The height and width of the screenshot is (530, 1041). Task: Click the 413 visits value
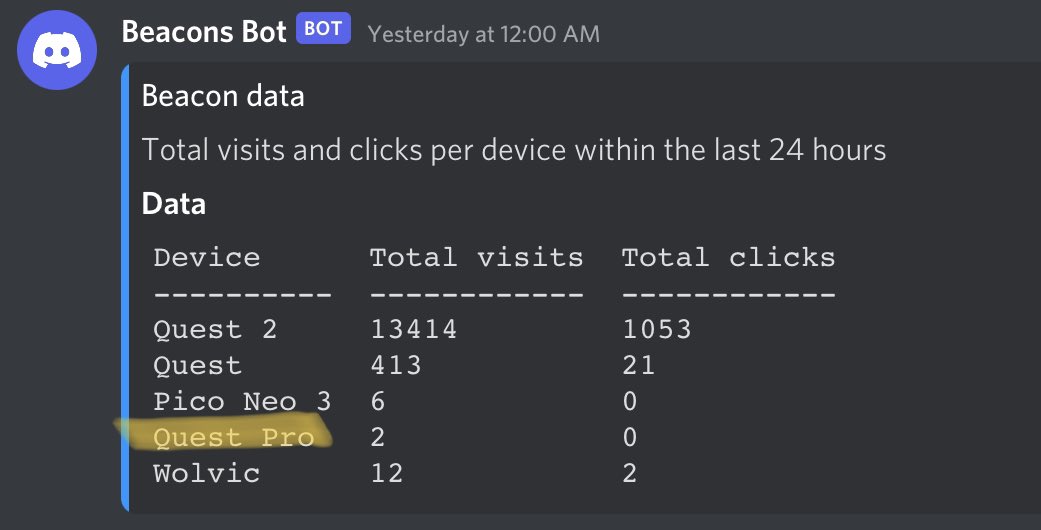point(396,365)
